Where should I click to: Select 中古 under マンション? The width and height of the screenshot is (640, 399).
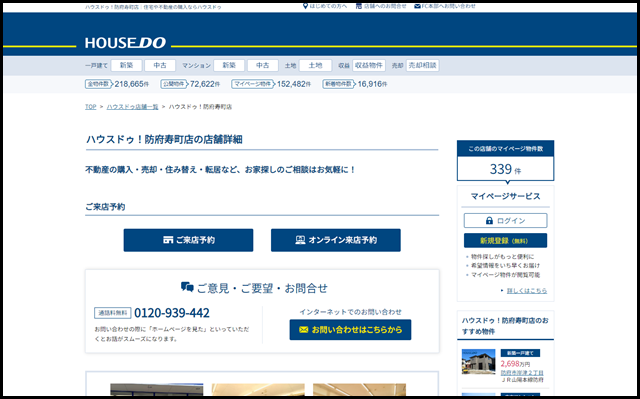263,65
